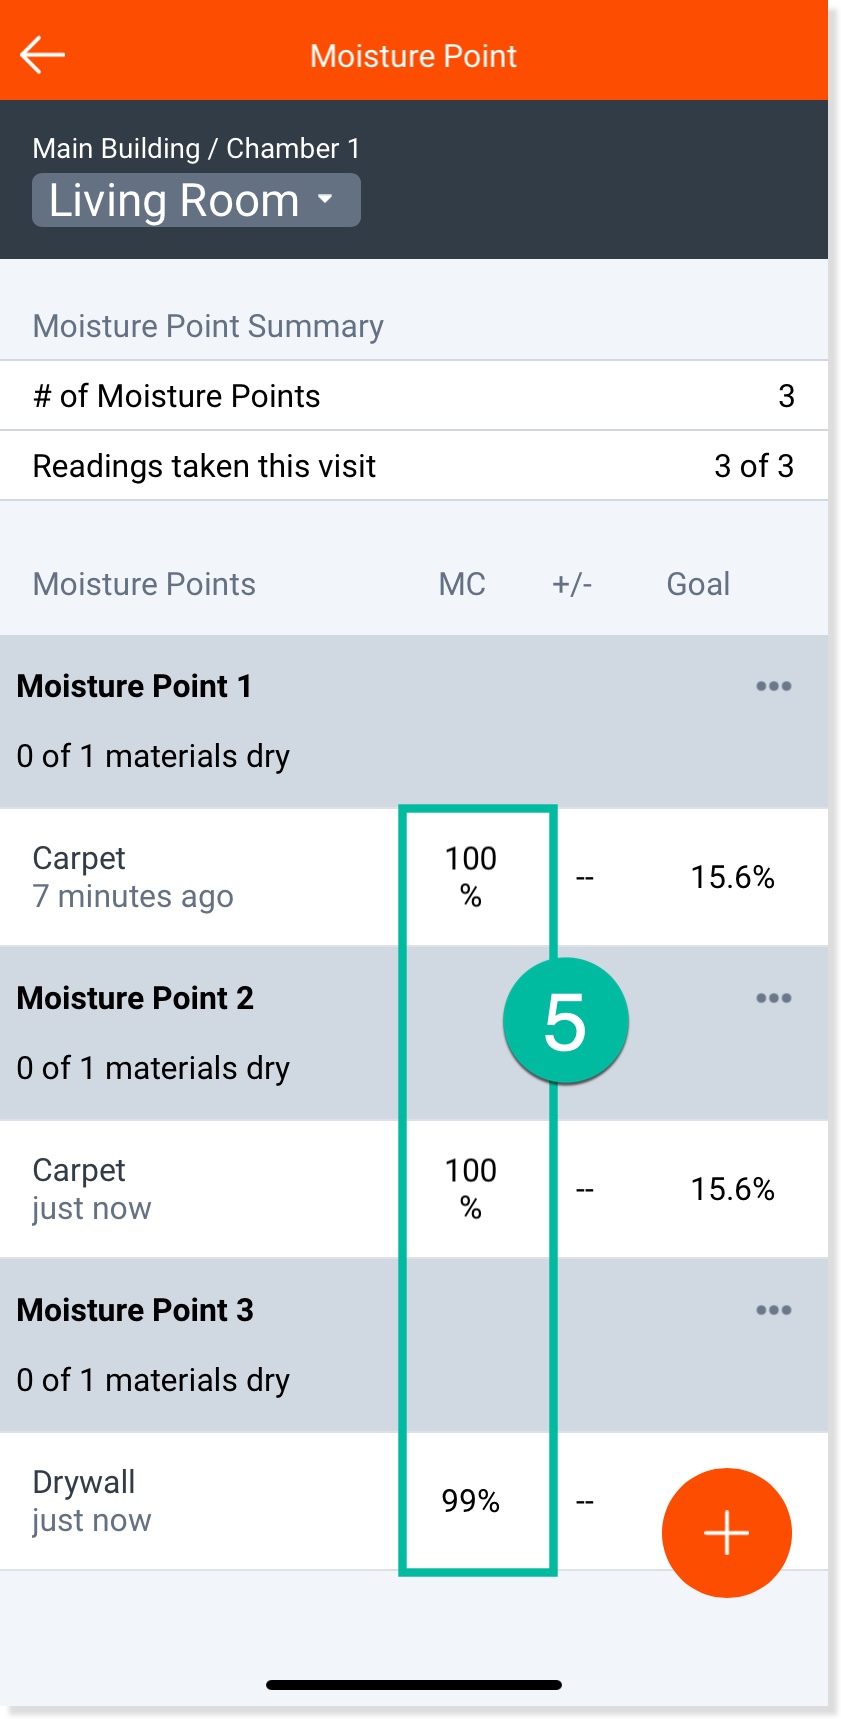Tap the Readings taken this visit row
The image size is (841, 1719).
tap(413, 466)
